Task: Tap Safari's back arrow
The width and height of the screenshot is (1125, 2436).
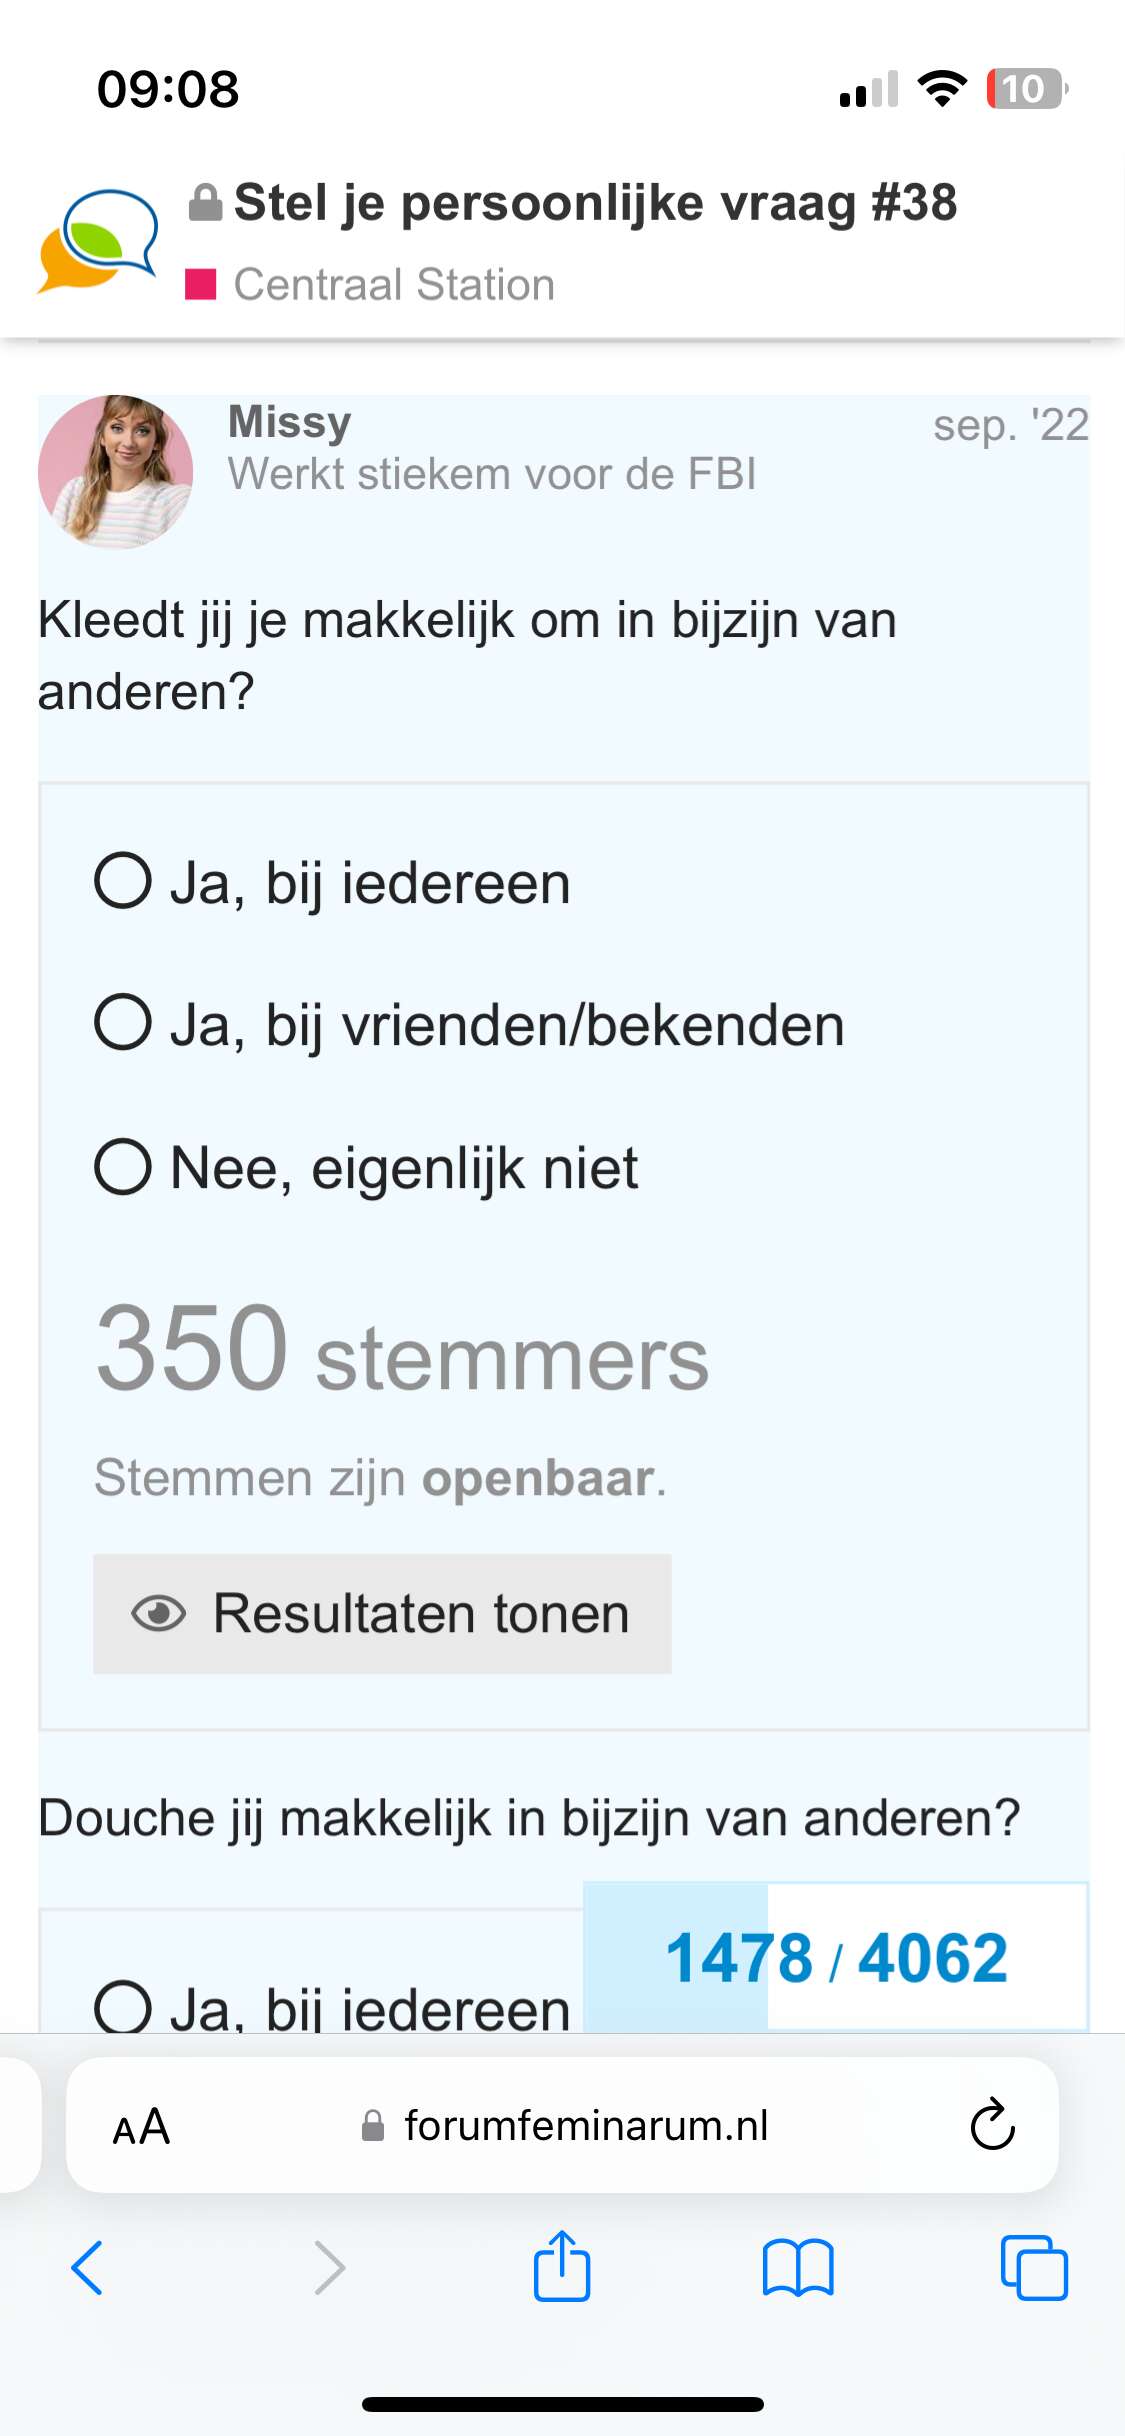Action: click(88, 2267)
